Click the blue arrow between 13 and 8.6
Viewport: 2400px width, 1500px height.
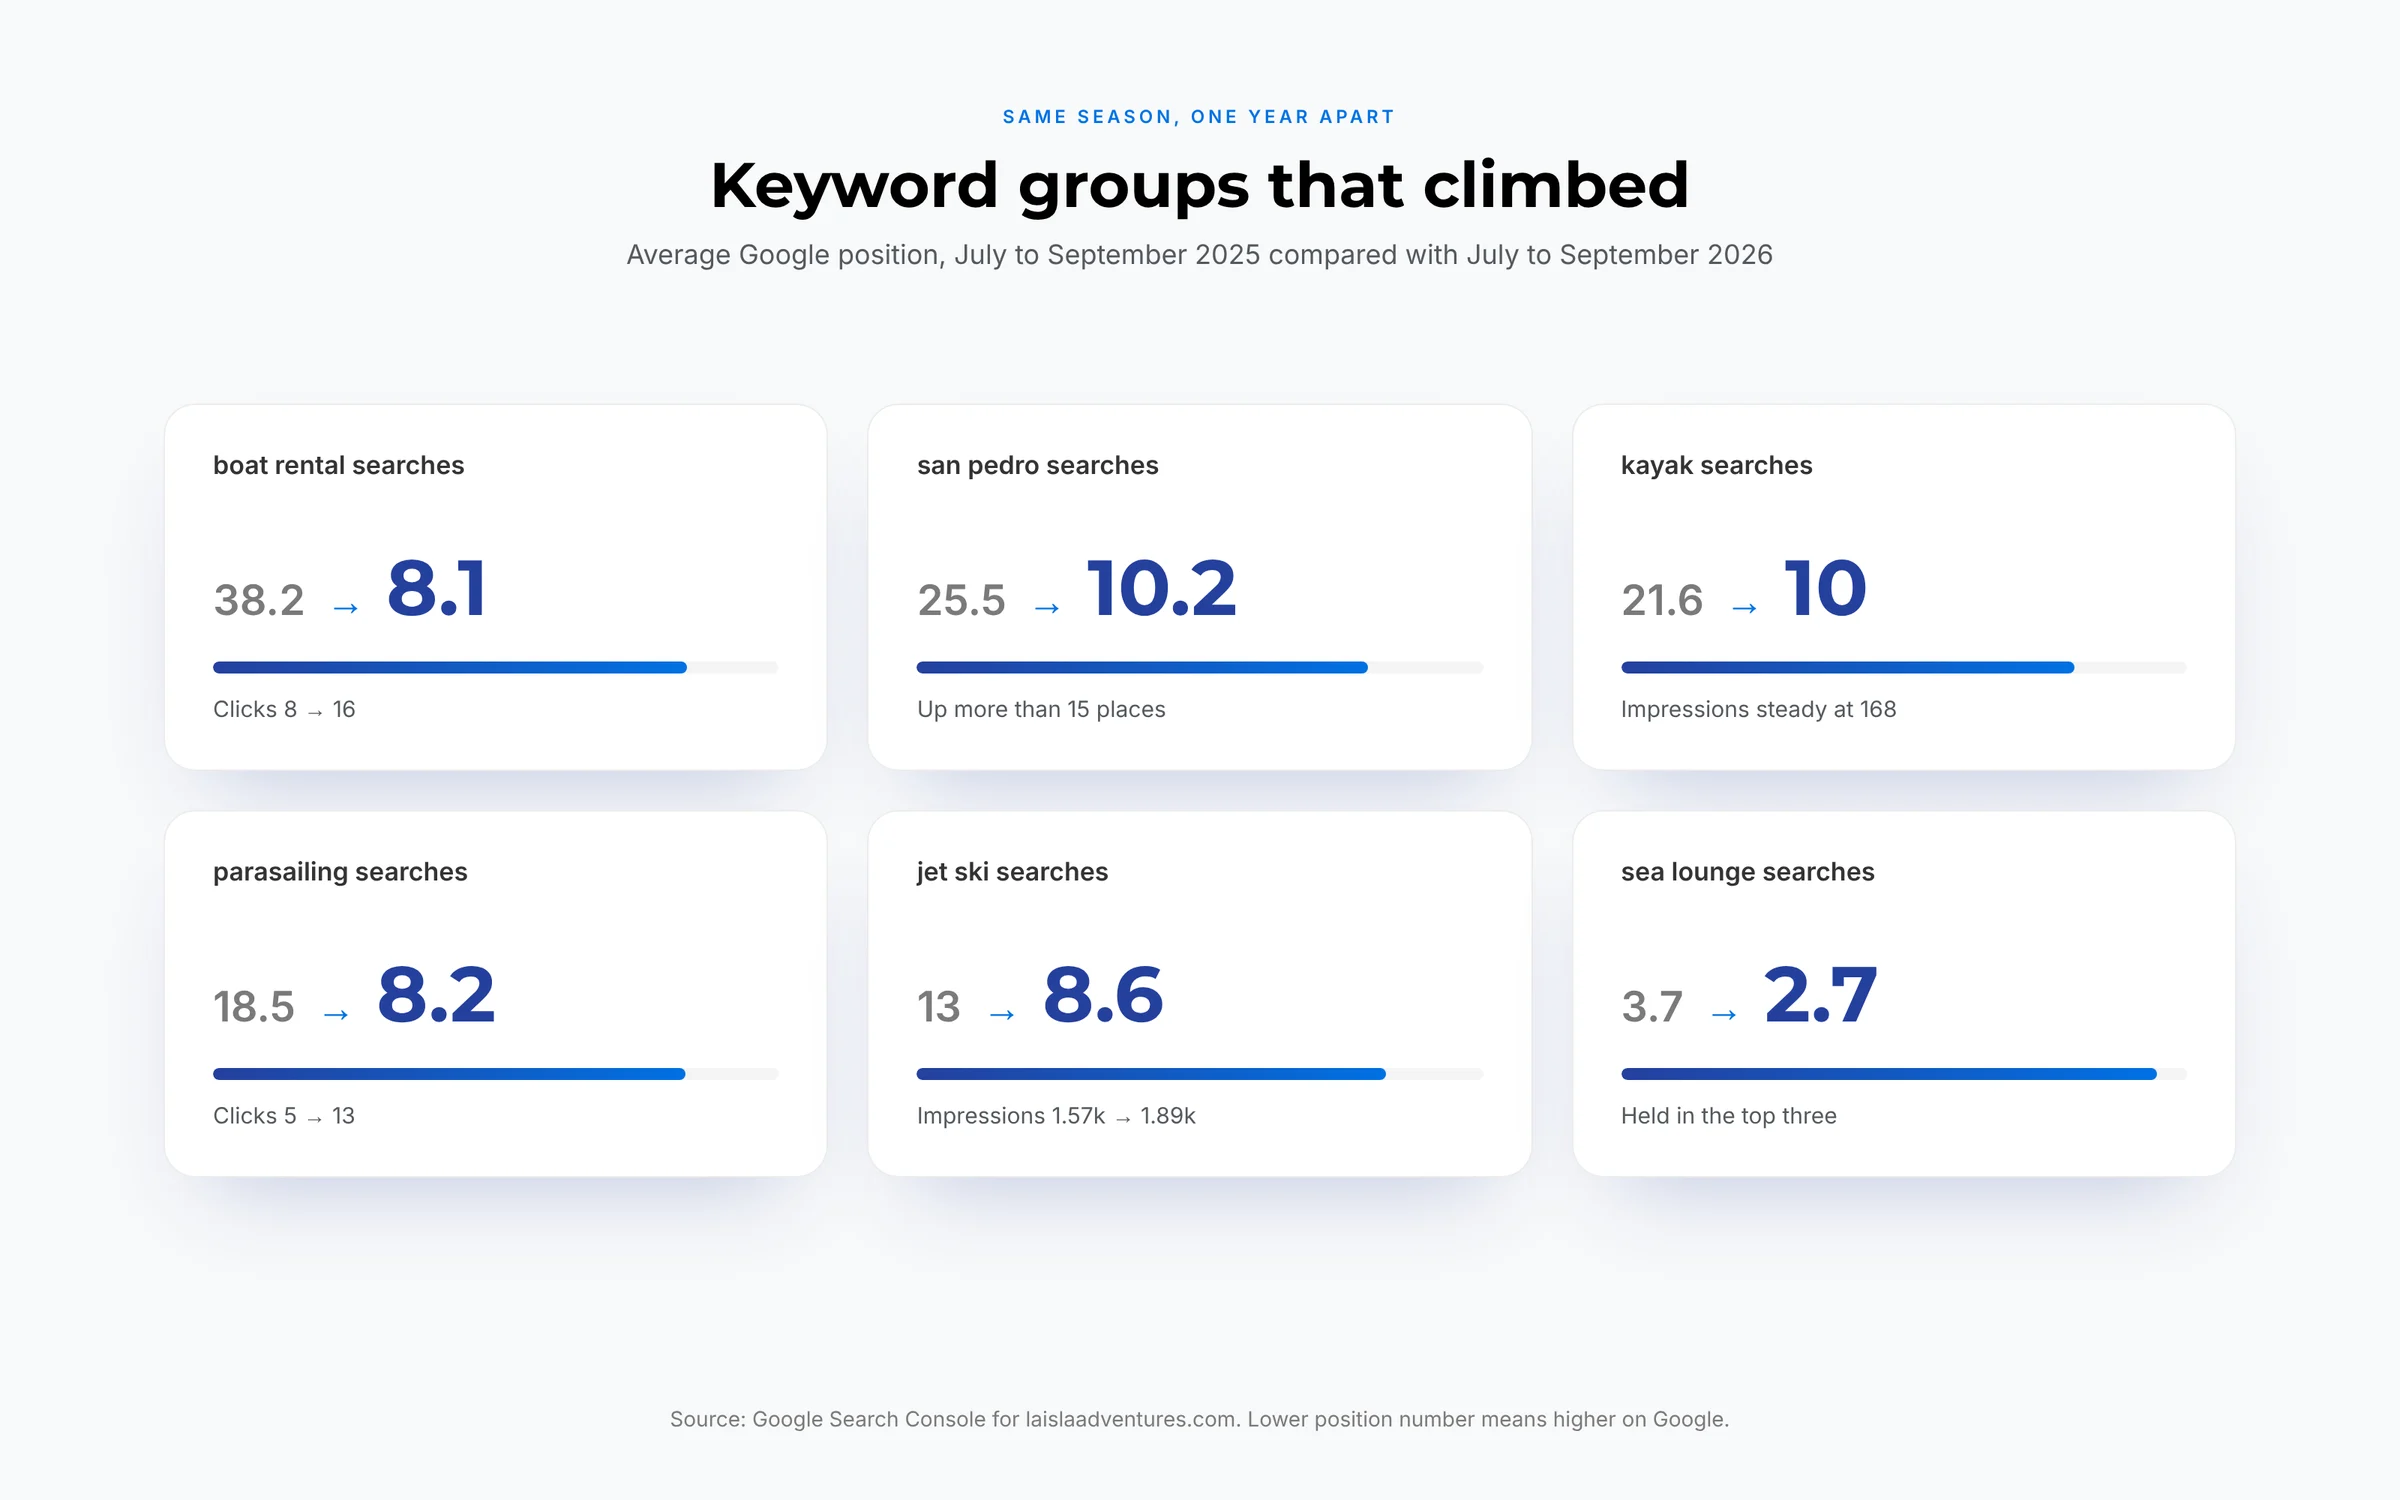click(1002, 1015)
